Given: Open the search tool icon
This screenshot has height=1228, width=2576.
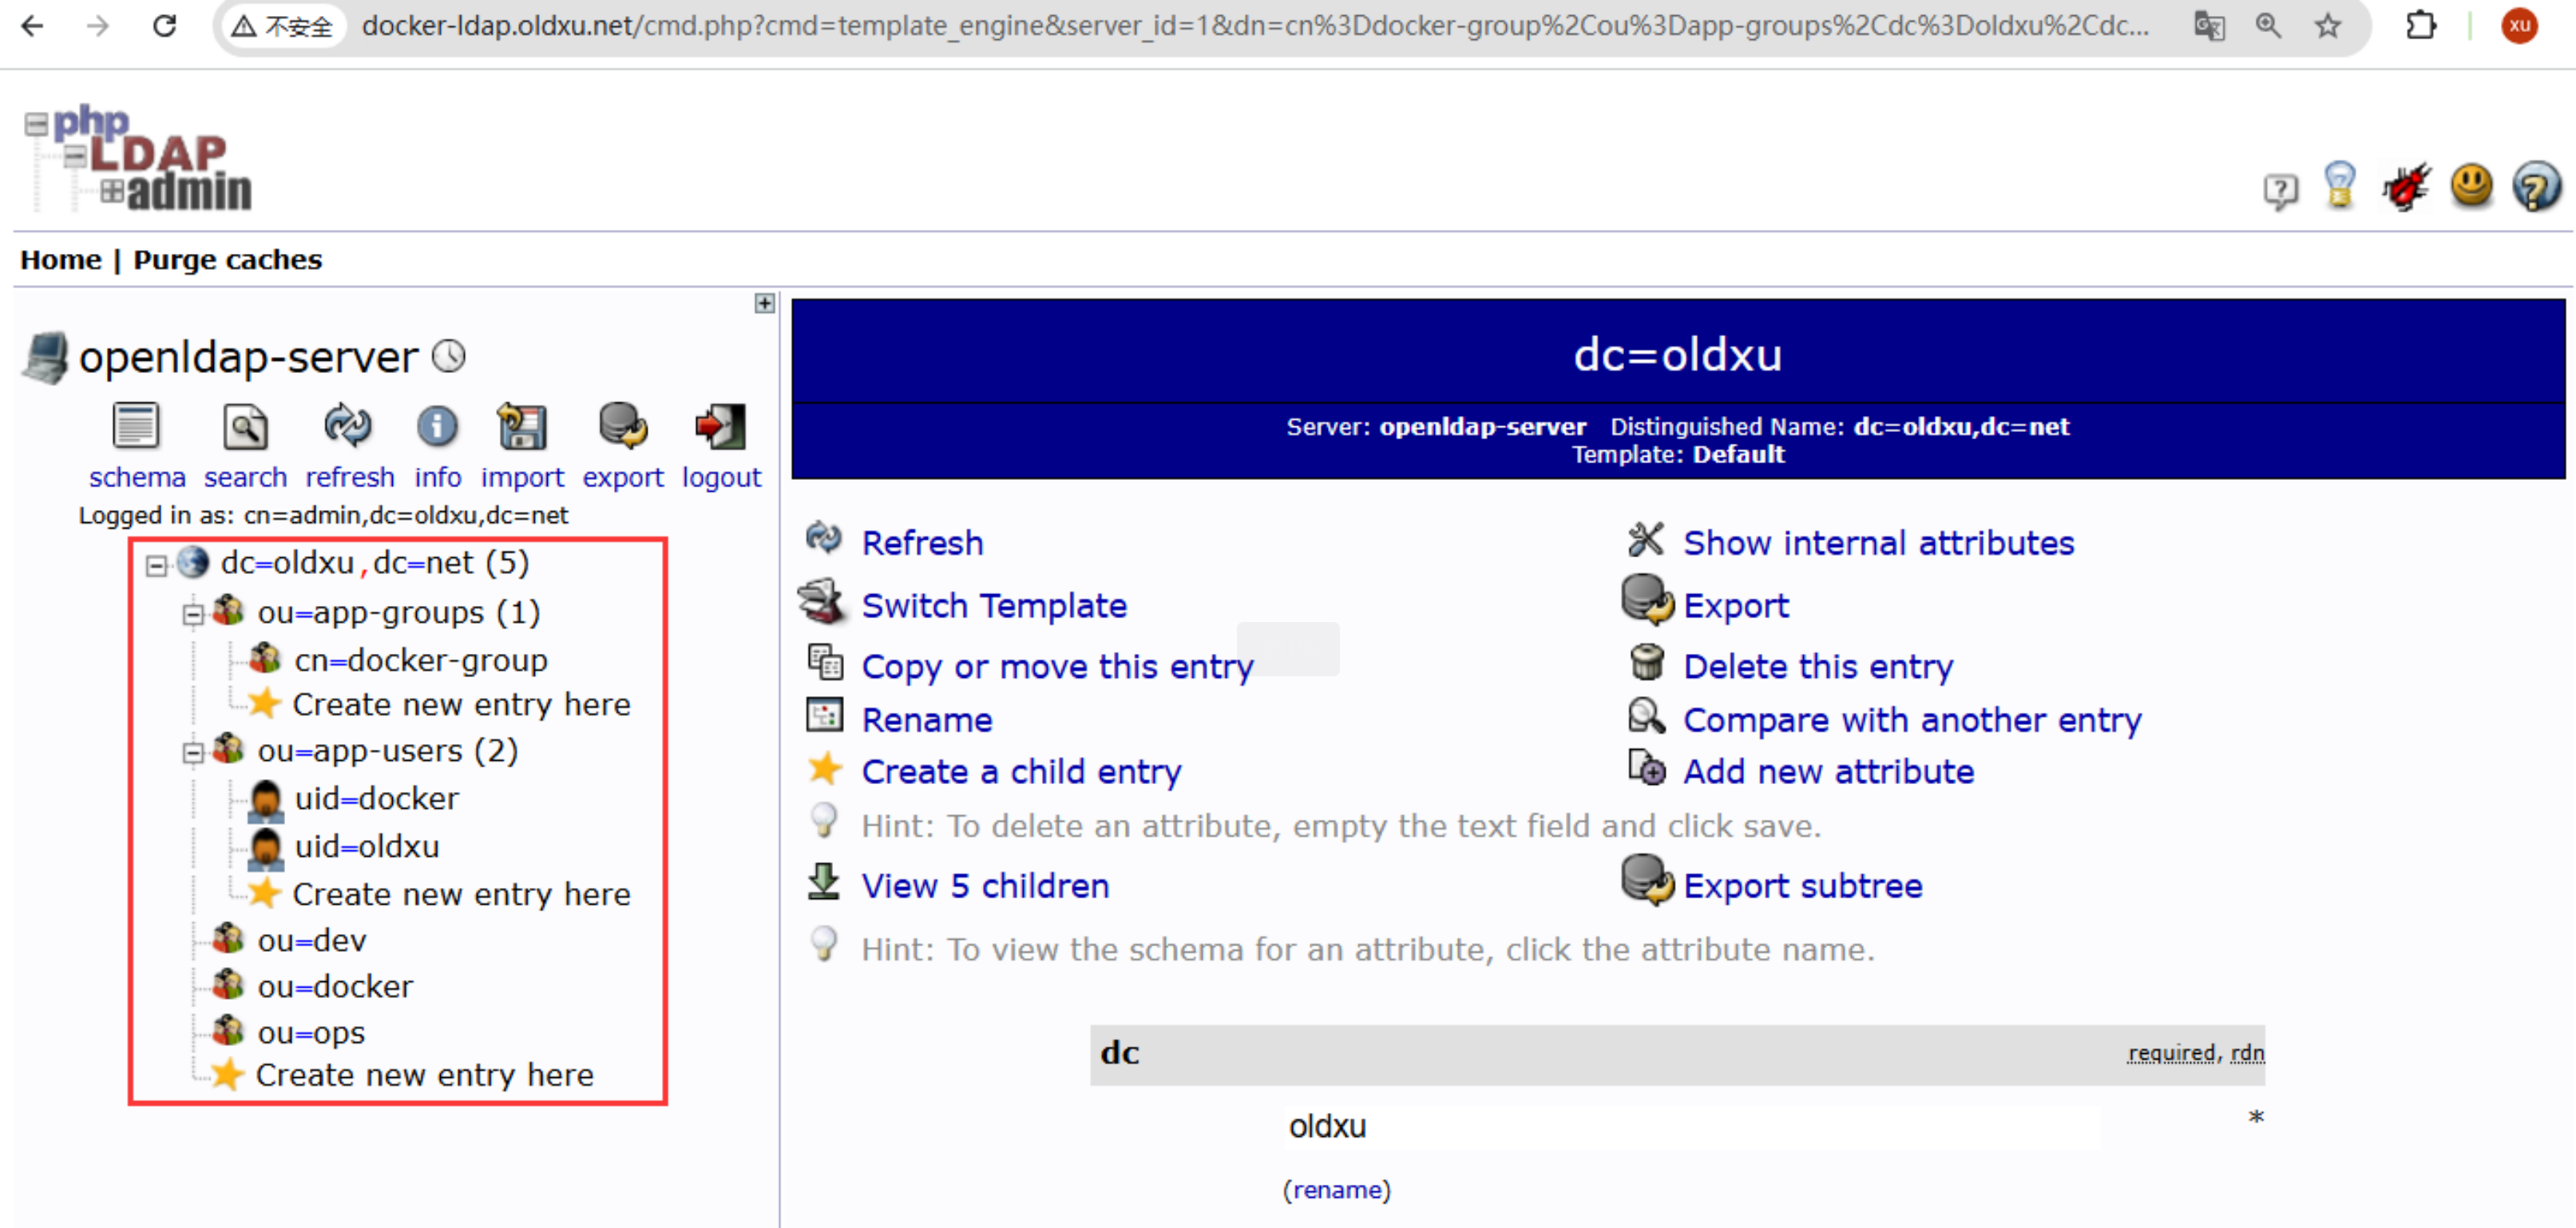Looking at the screenshot, I should click(245, 427).
